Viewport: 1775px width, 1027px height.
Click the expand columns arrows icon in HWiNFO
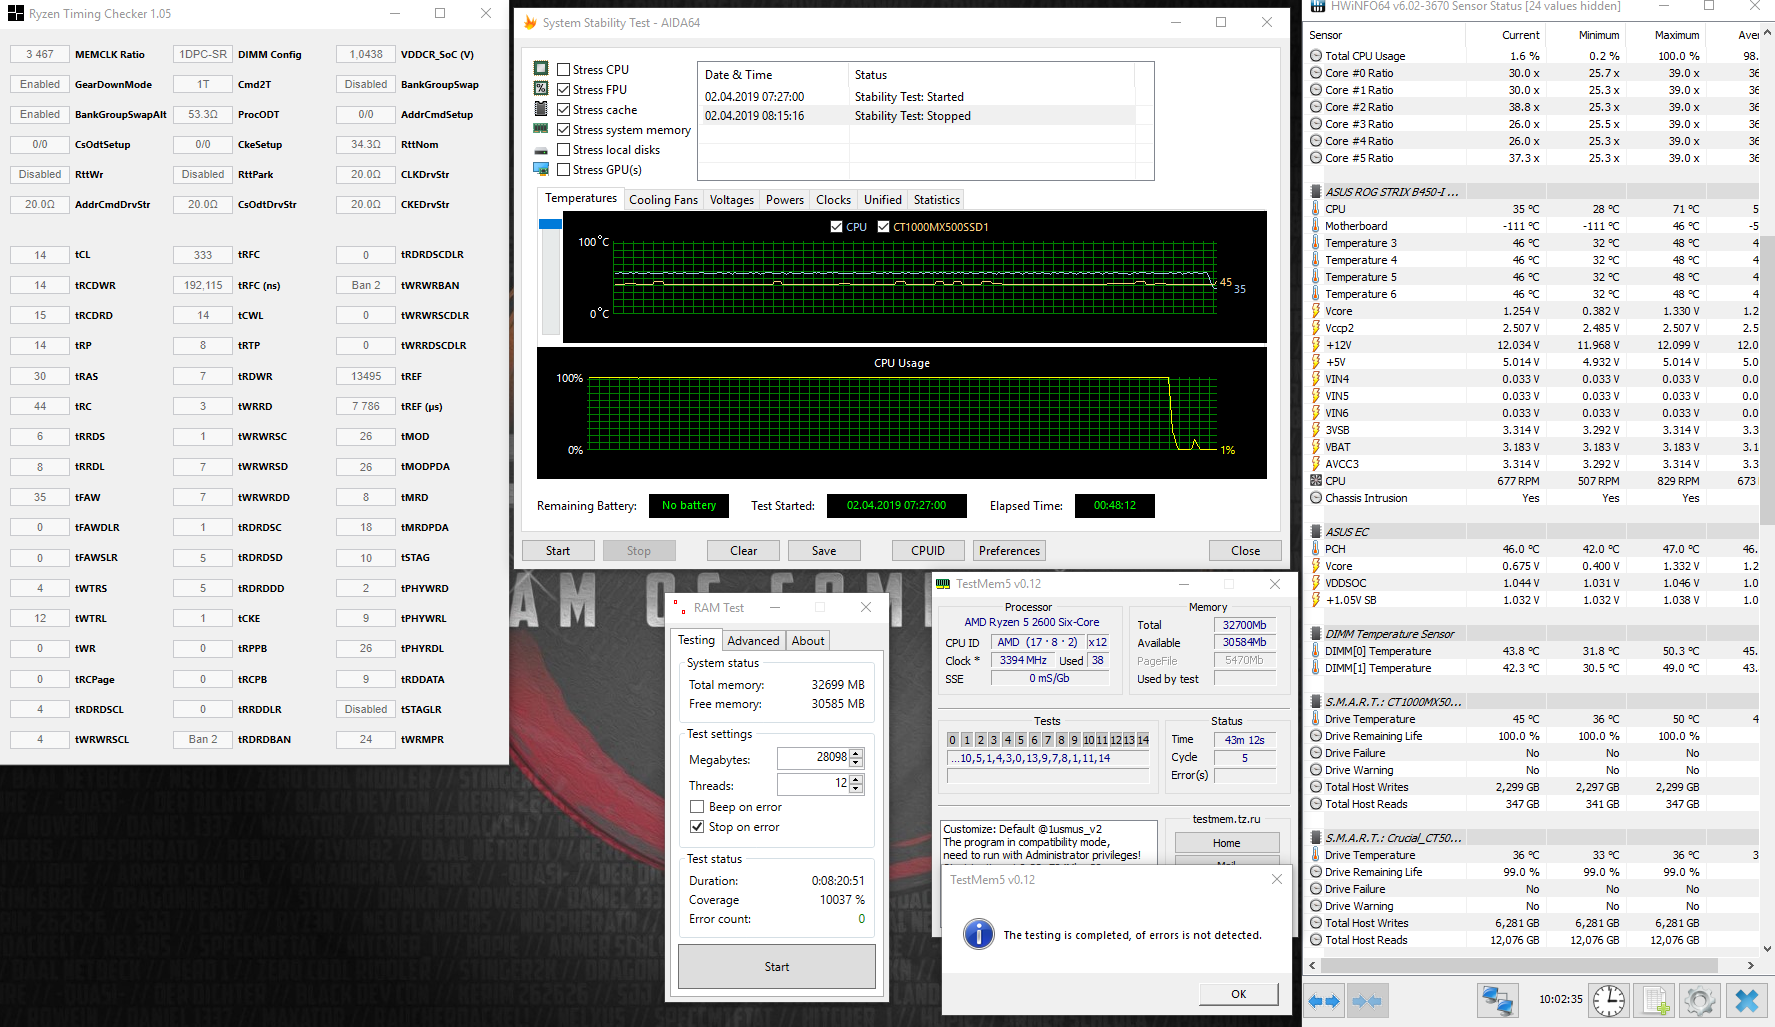click(1324, 1001)
